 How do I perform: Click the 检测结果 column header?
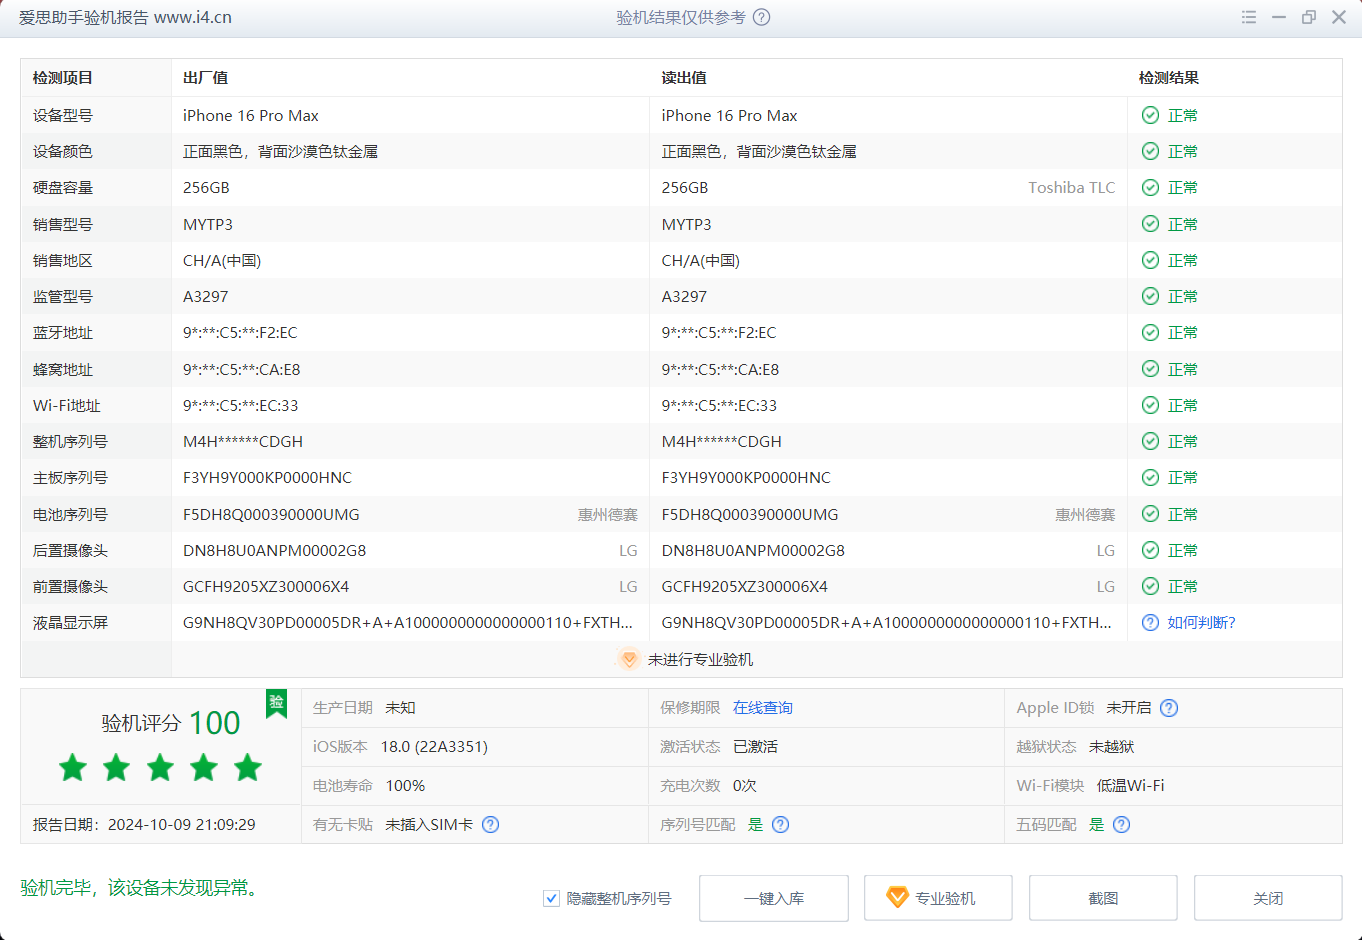(x=1168, y=78)
